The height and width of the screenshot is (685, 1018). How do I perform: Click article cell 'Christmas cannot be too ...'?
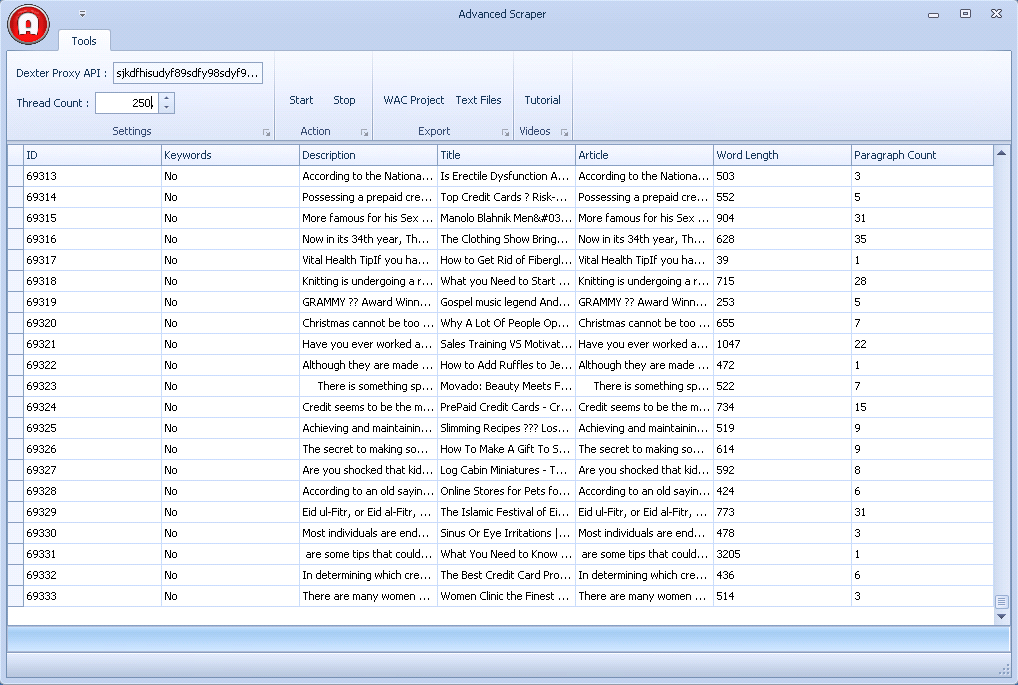tap(644, 323)
